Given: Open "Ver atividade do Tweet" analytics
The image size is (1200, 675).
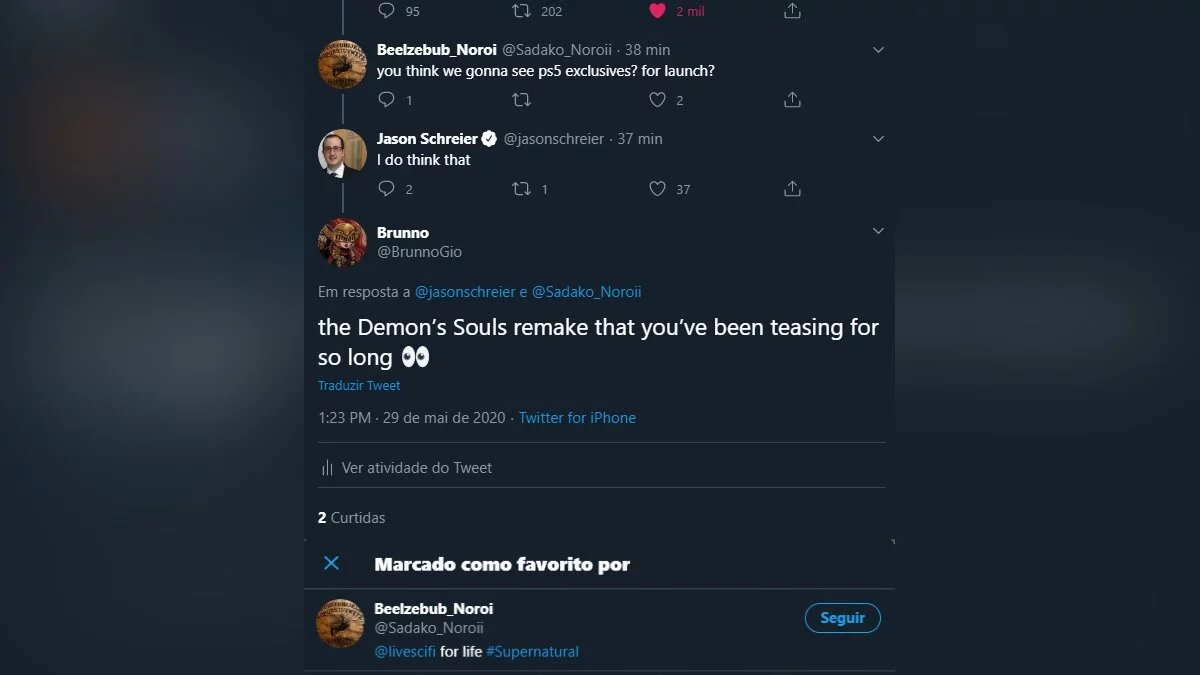Looking at the screenshot, I should [x=416, y=468].
